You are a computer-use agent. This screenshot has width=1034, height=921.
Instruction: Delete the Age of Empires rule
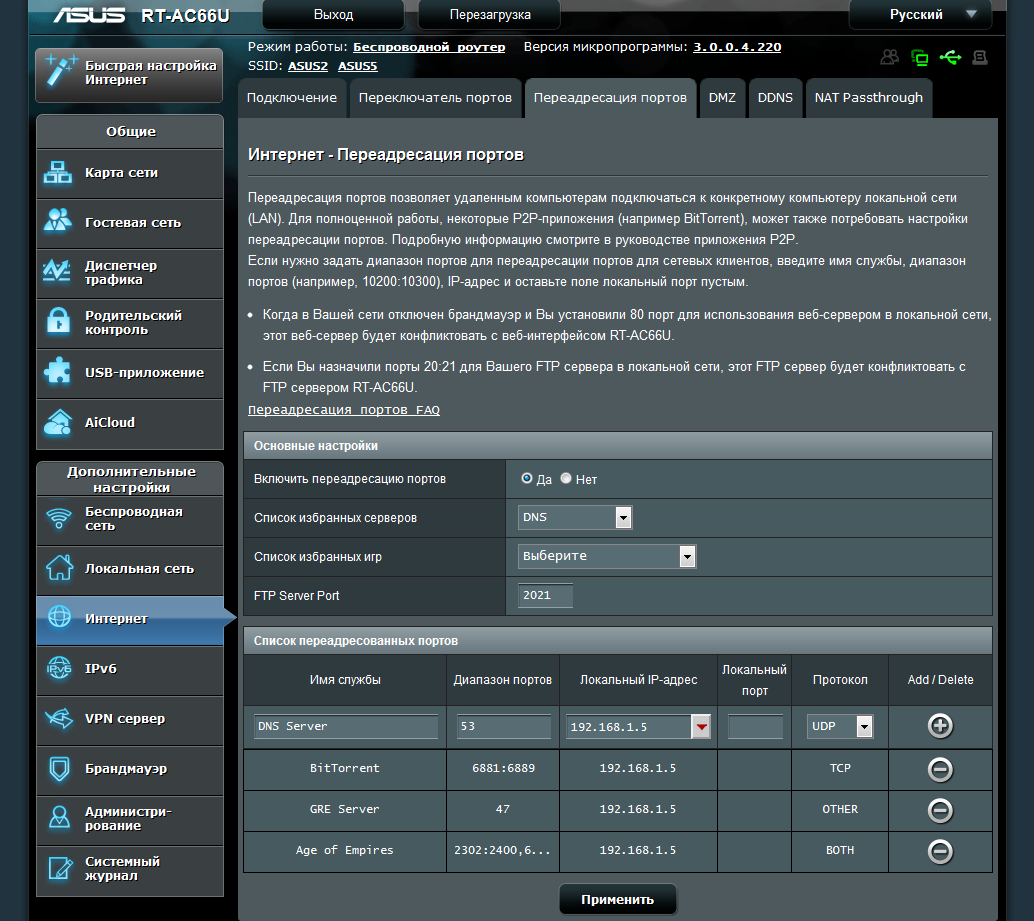pyautogui.click(x=940, y=851)
